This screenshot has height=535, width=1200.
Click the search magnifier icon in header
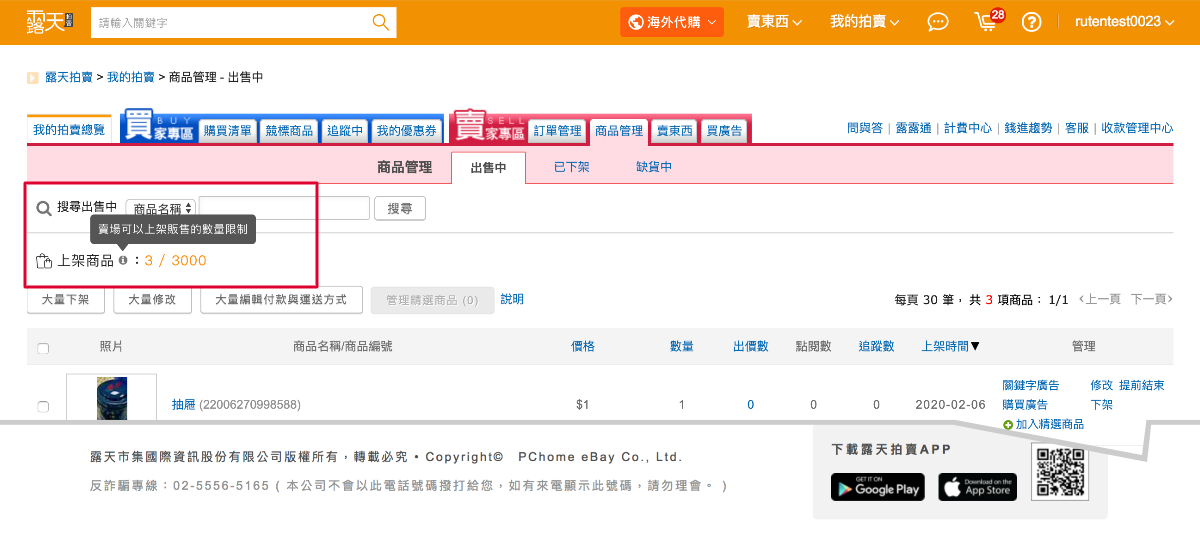(380, 22)
